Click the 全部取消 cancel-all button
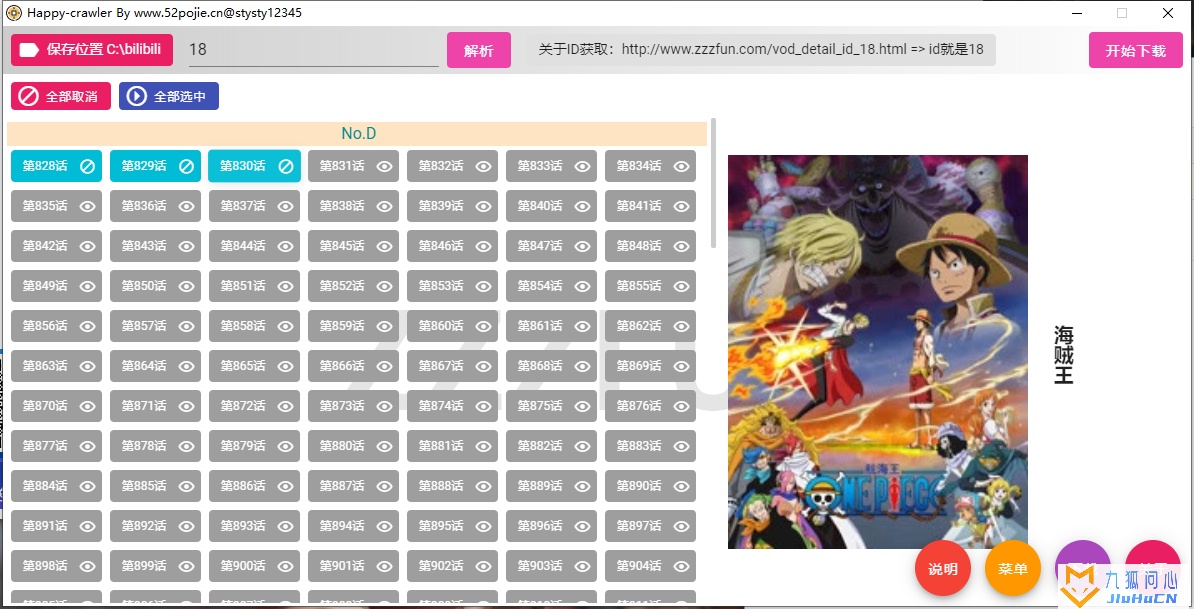 pyautogui.click(x=61, y=96)
